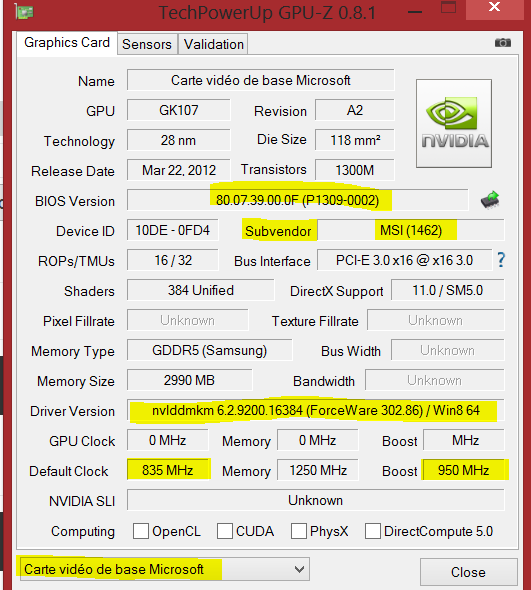Click the Memory Size value 2990 MB
The height and width of the screenshot is (590, 531).
click(x=189, y=380)
